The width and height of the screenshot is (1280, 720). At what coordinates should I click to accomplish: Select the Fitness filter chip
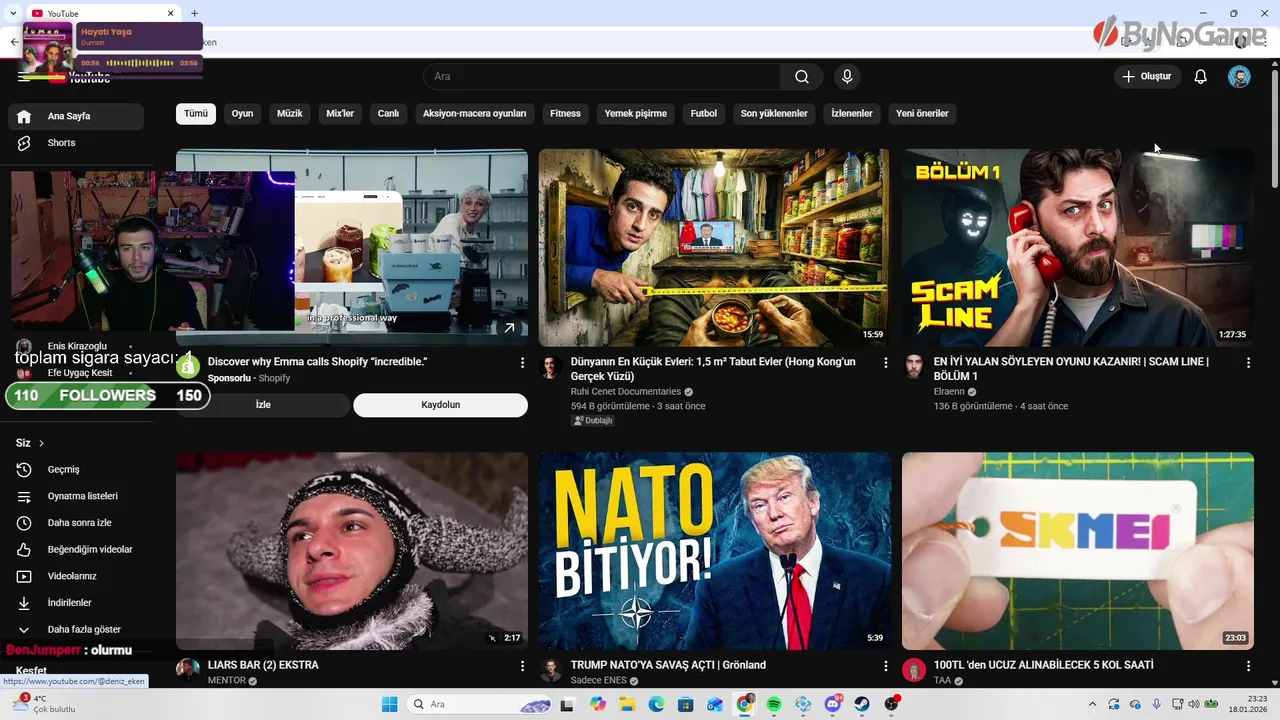point(565,113)
